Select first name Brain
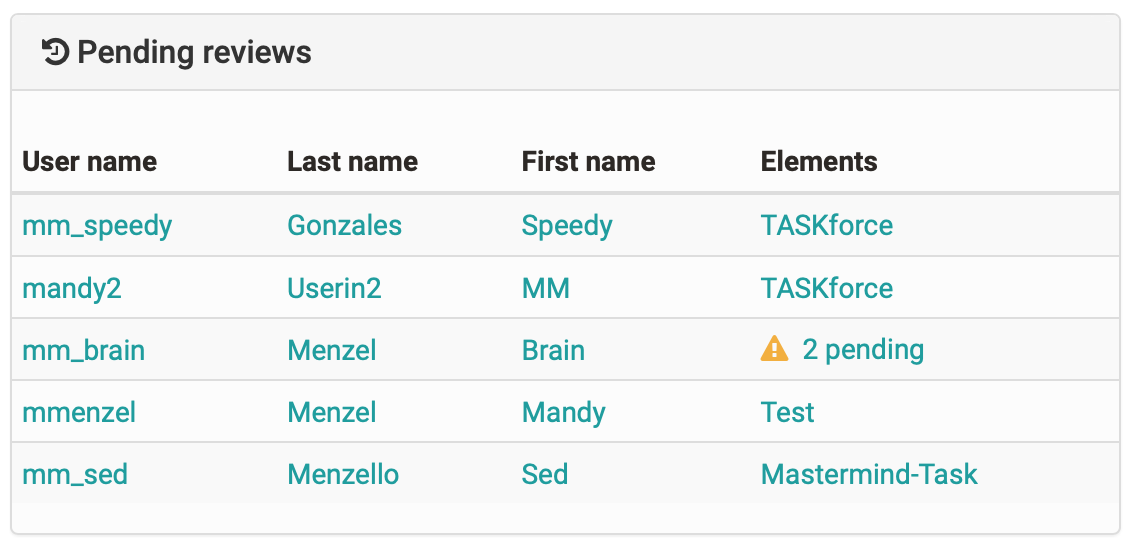1134x552 pixels. point(553,351)
